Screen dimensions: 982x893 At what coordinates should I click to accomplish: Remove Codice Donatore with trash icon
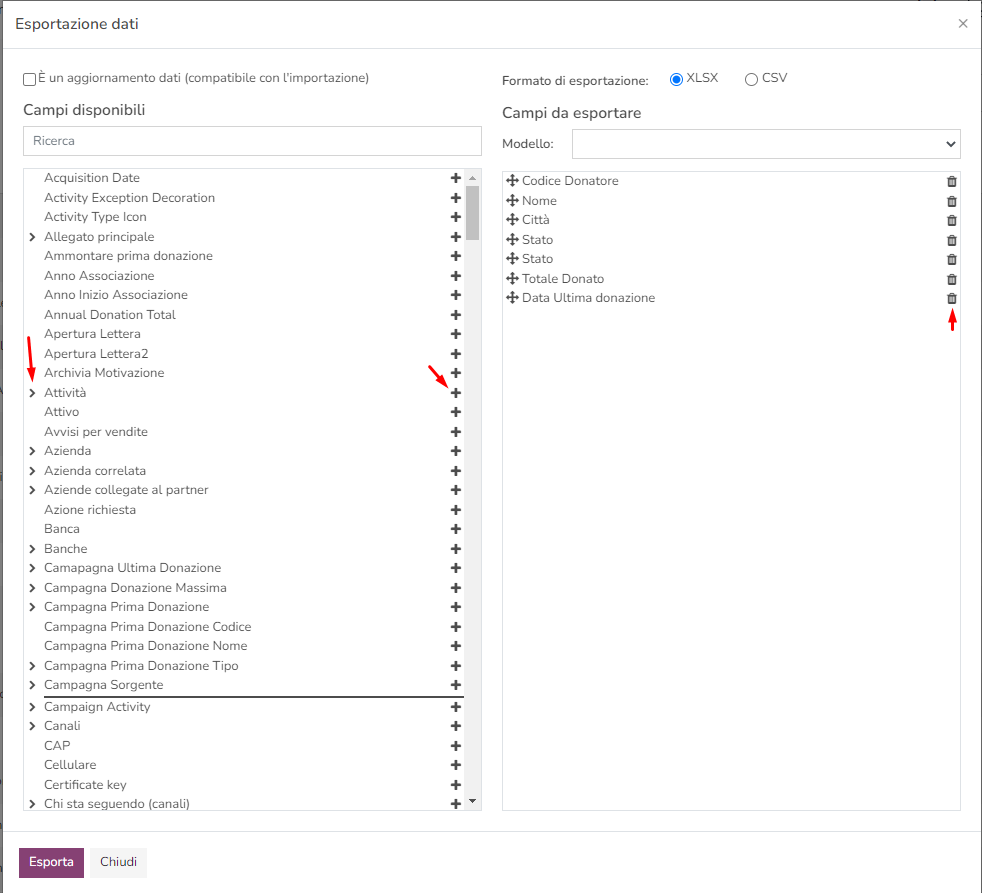click(x=952, y=181)
